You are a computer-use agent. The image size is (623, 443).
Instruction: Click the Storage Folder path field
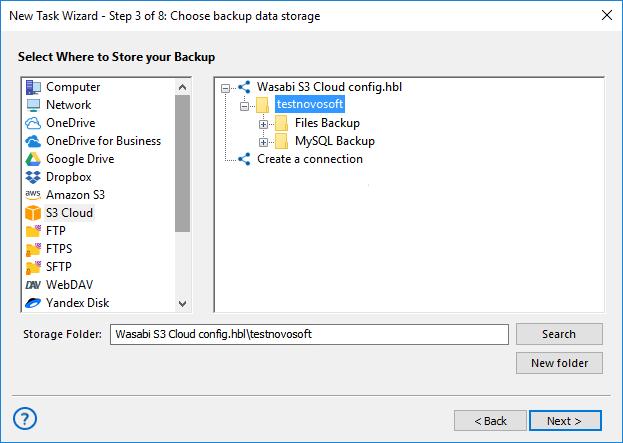(310, 334)
